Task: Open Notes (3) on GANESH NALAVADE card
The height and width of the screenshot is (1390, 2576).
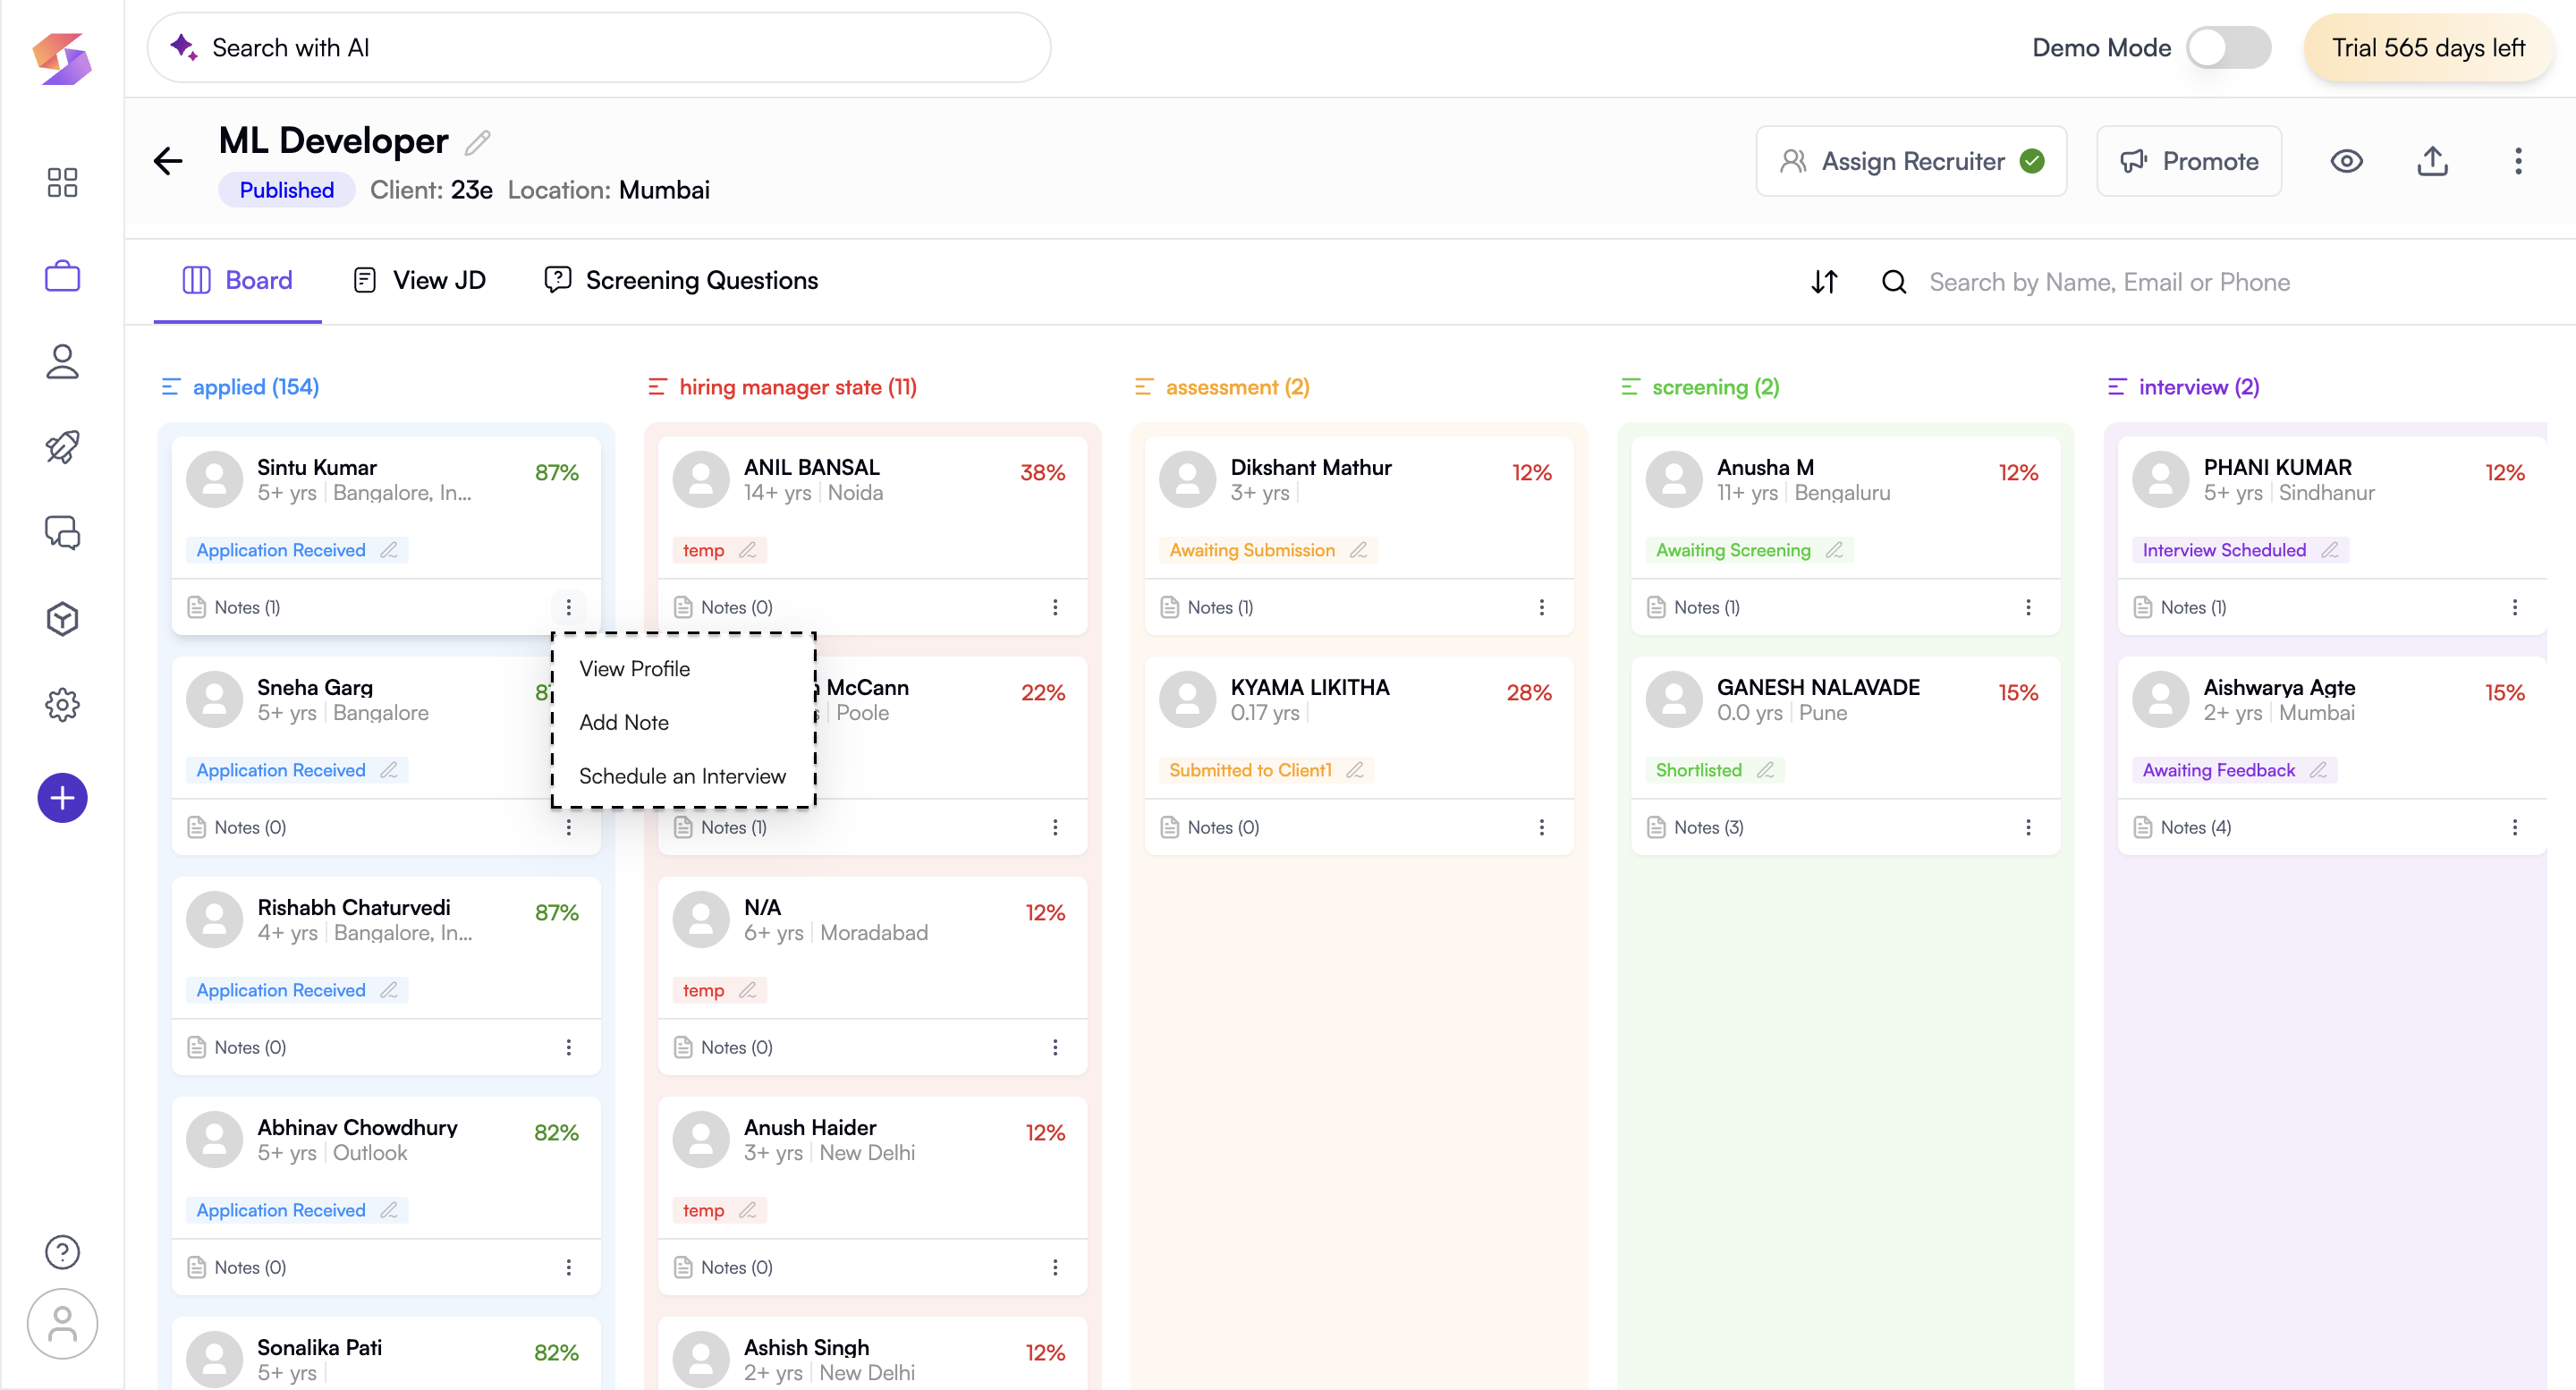Action: click(1695, 827)
